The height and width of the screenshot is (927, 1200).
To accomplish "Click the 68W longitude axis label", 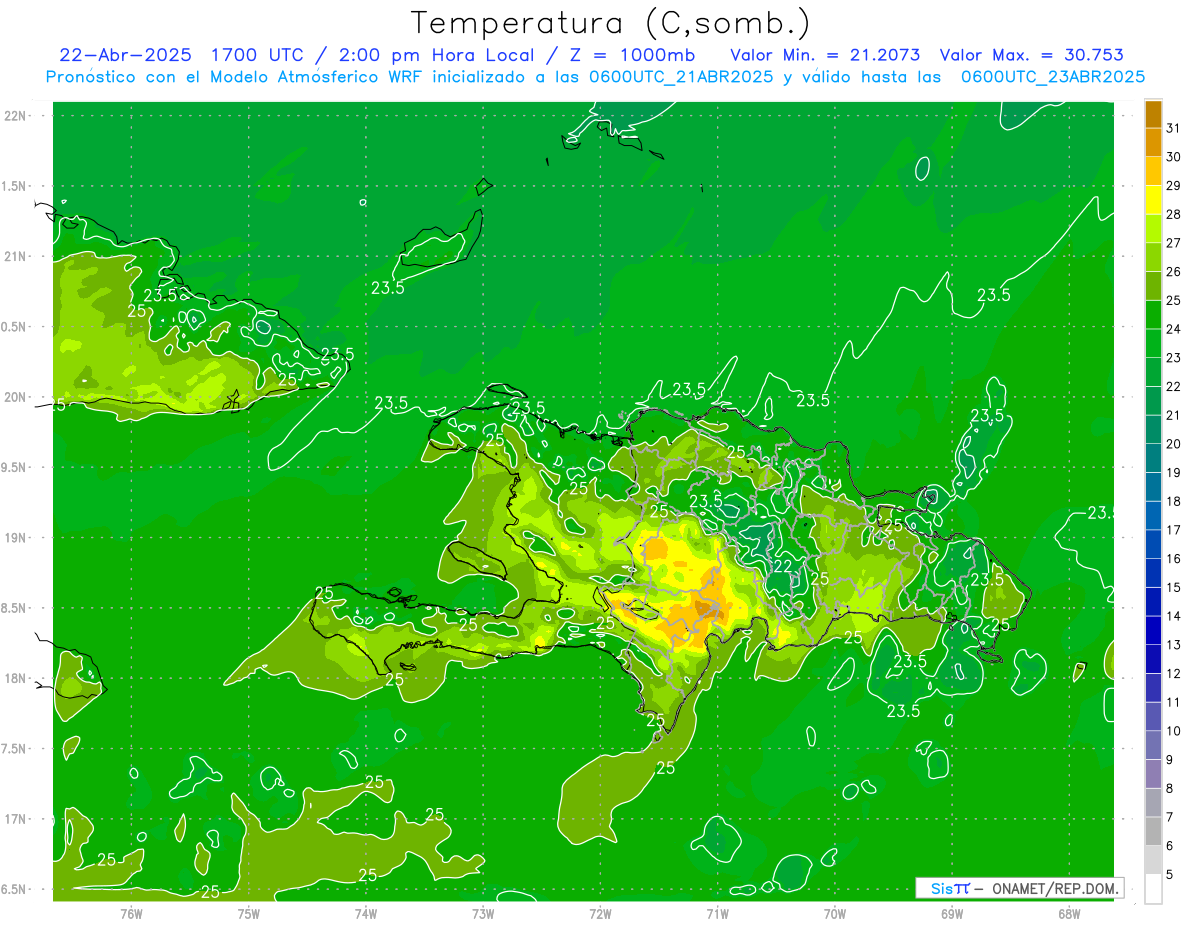I will tap(1069, 914).
